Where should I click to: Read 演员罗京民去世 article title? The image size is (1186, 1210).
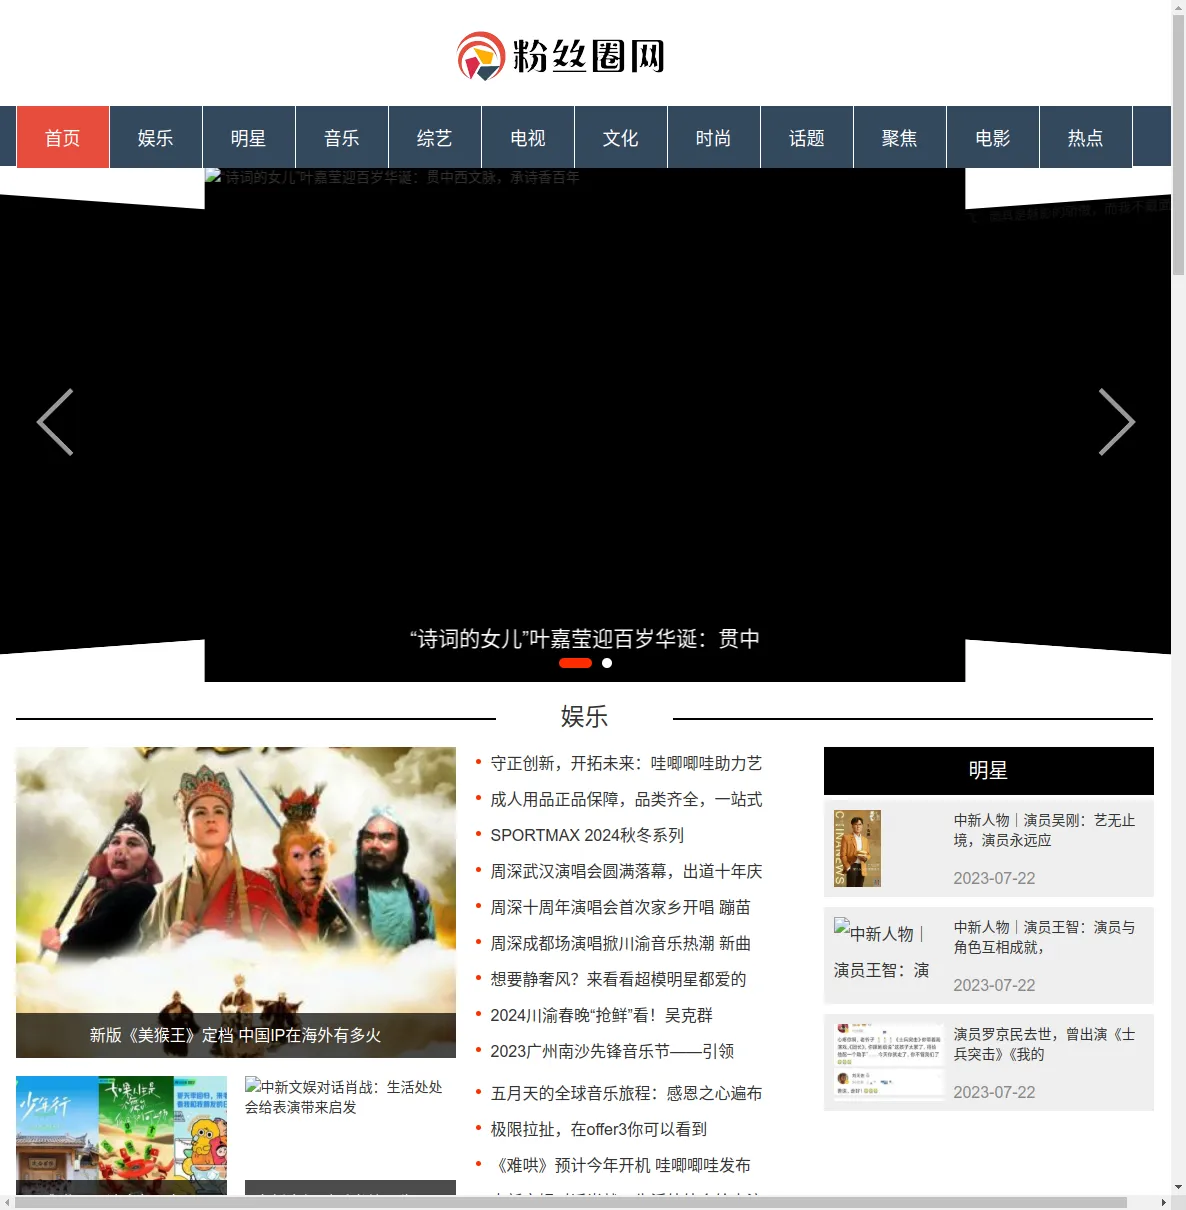tap(1045, 1044)
